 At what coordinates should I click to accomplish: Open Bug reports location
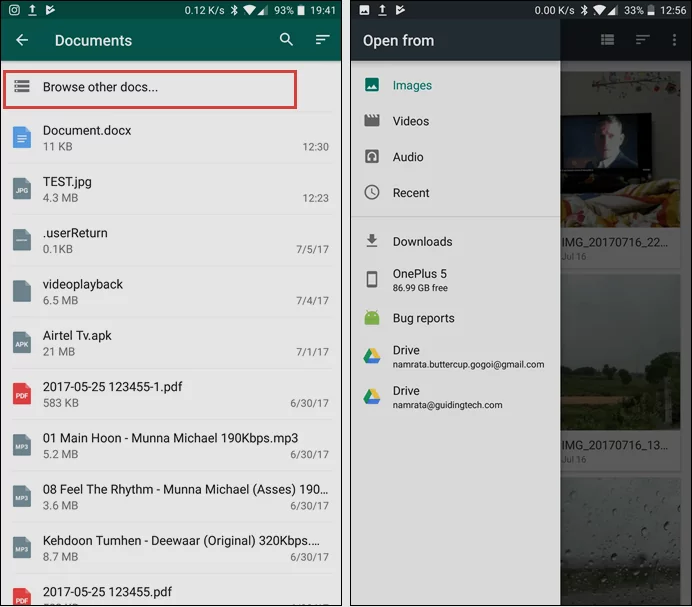pyautogui.click(x=455, y=318)
